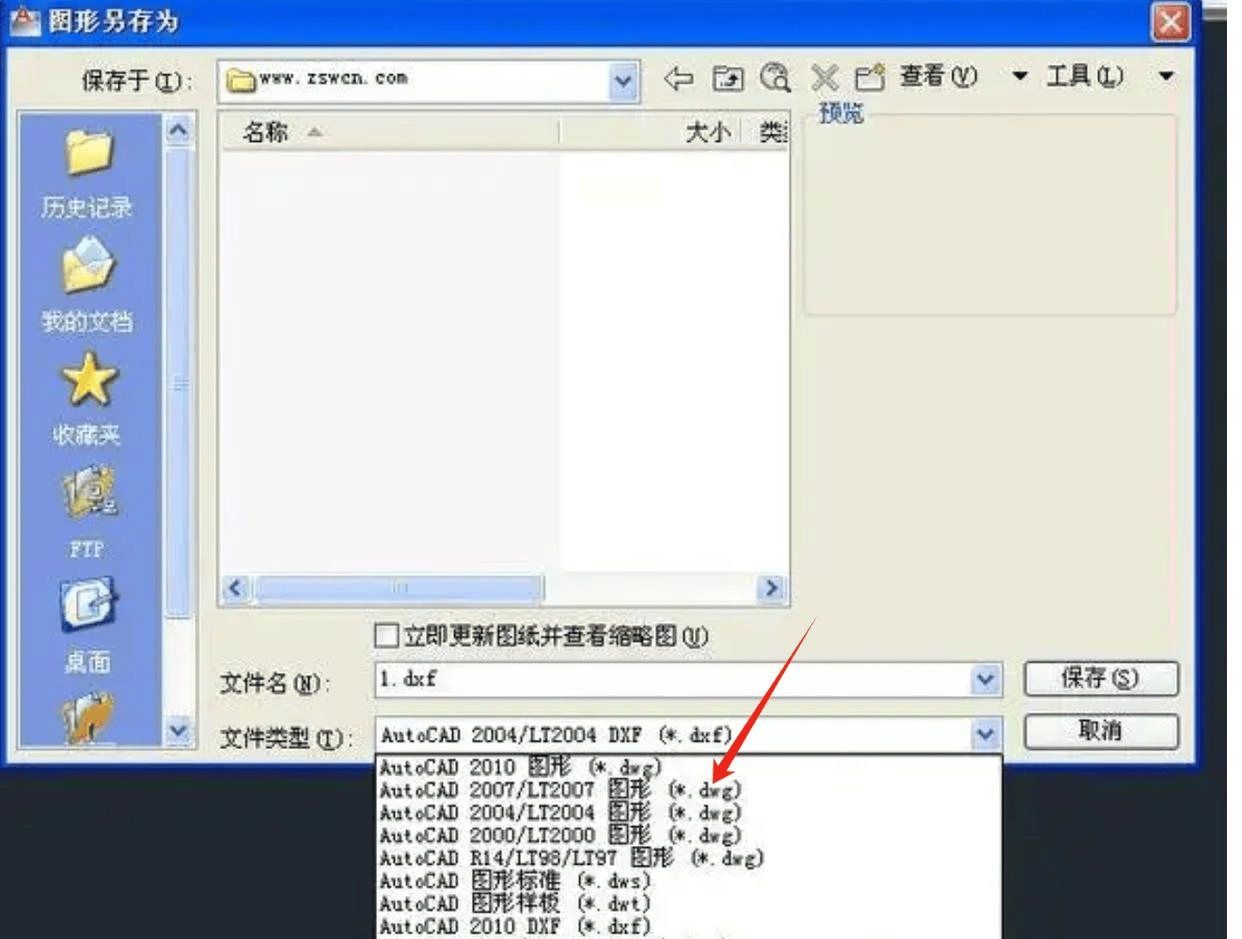The height and width of the screenshot is (939, 1242).
Task: Open My Documents (我的文档) in the sidebar
Action: pyautogui.click(x=86, y=287)
